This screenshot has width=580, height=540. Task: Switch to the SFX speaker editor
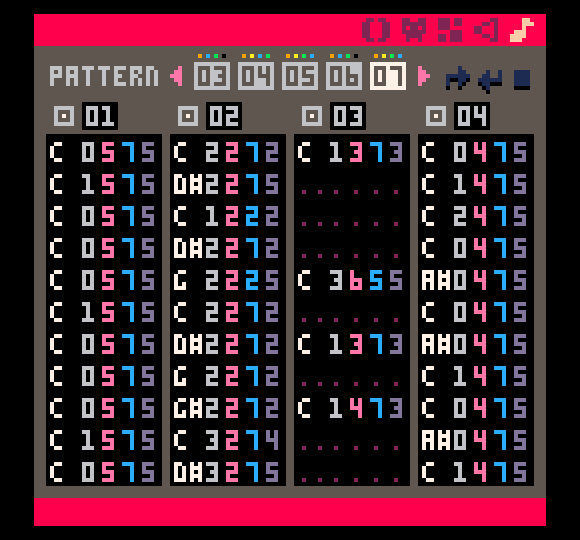[486, 30]
